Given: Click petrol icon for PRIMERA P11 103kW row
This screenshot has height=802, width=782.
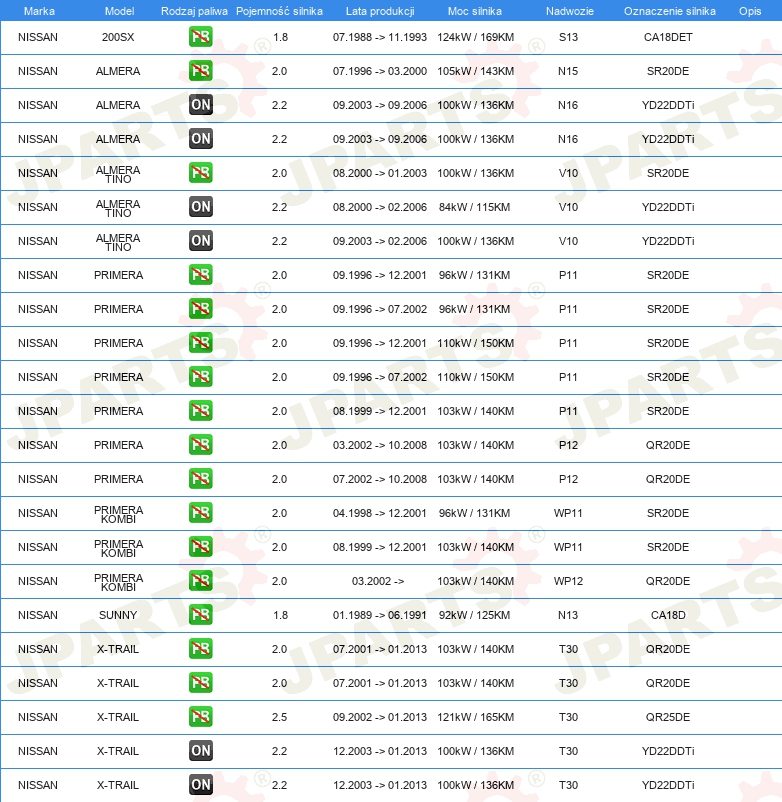Looking at the screenshot, I should (x=200, y=411).
